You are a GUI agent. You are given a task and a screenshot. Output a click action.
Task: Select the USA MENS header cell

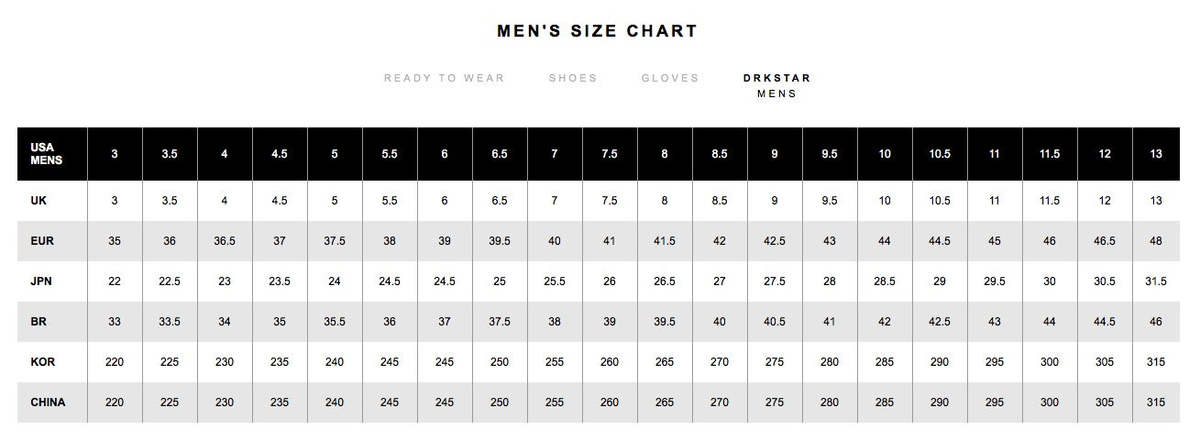pyautogui.click(x=53, y=153)
